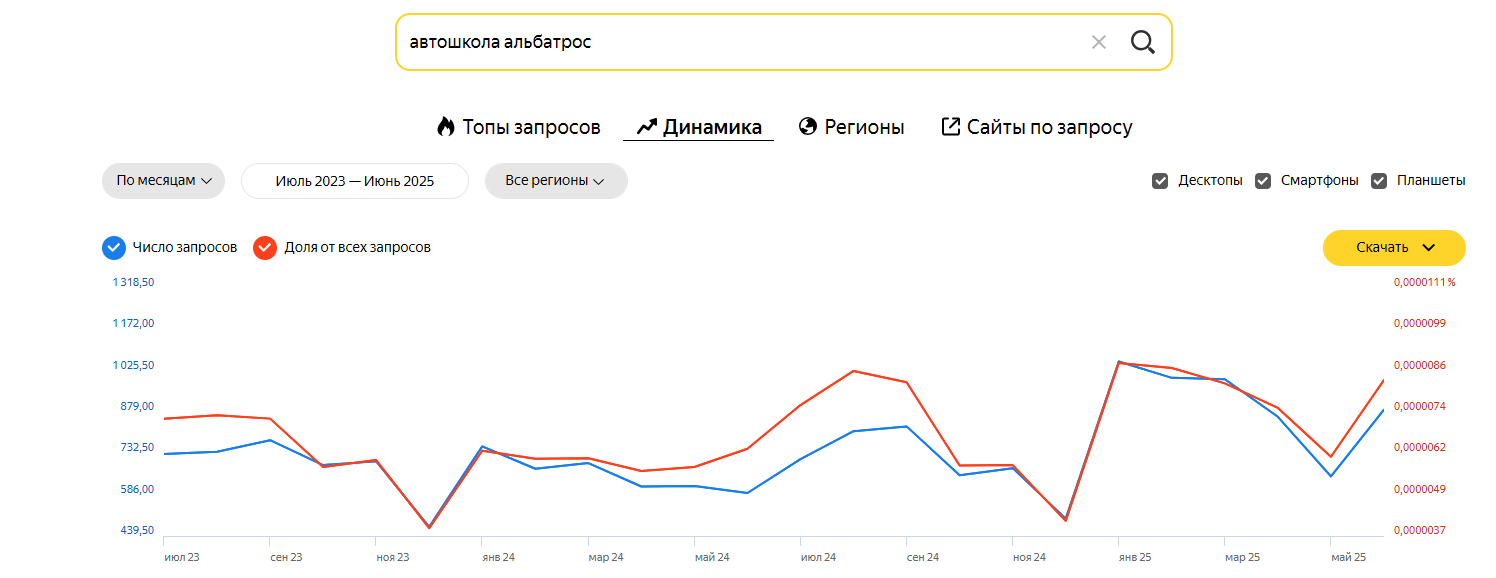Expand the Все регионы dropdown
Image resolution: width=1496 pixels, height=578 pixels.
click(556, 181)
